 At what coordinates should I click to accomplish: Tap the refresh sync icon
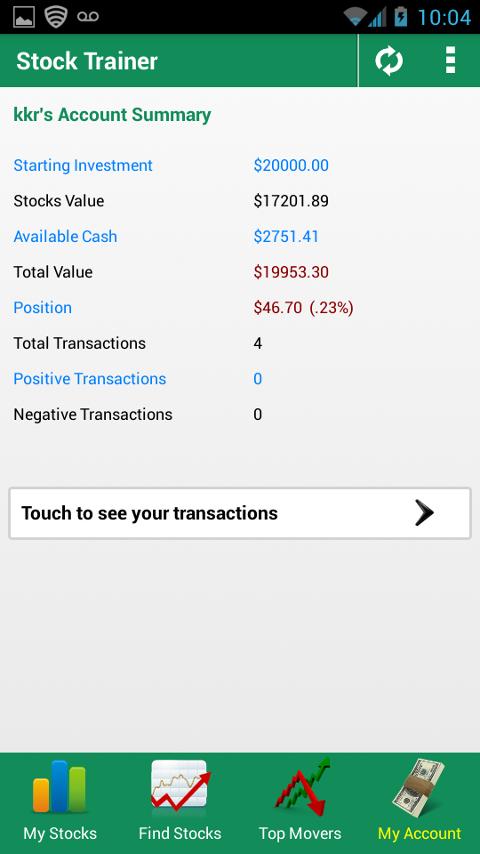point(389,60)
